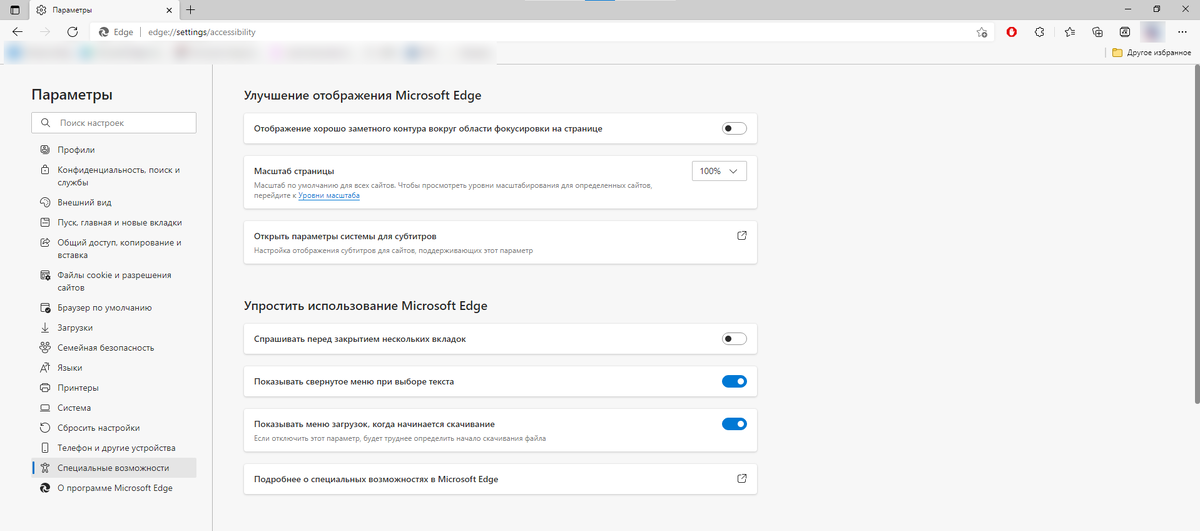
Task: Open Телефон и другие устройства section
Action: 114,448
